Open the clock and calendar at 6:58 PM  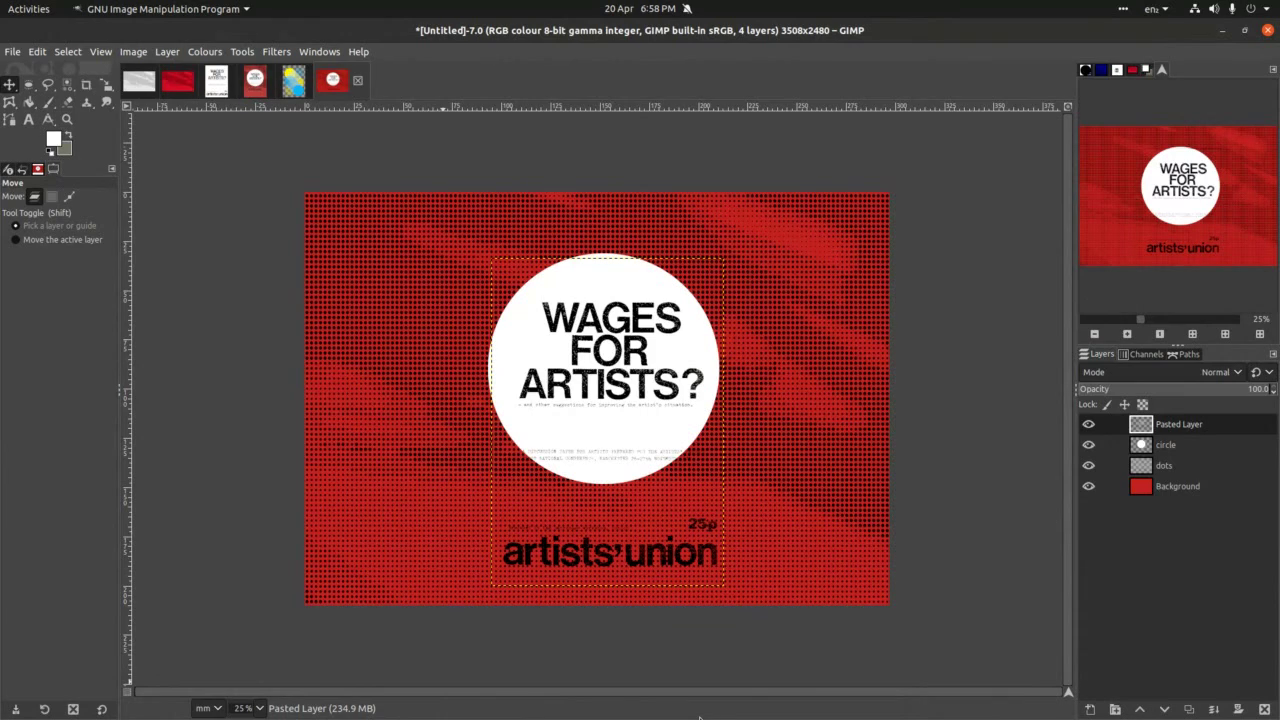click(x=639, y=9)
